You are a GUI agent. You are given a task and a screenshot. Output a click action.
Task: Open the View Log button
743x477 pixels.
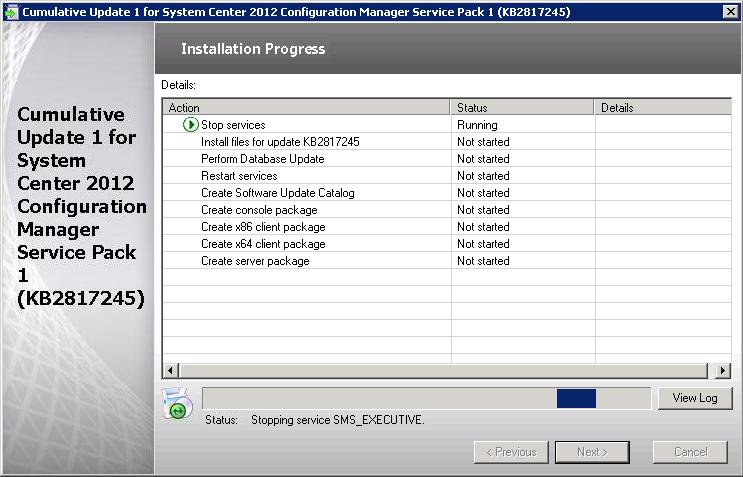[x=694, y=398]
